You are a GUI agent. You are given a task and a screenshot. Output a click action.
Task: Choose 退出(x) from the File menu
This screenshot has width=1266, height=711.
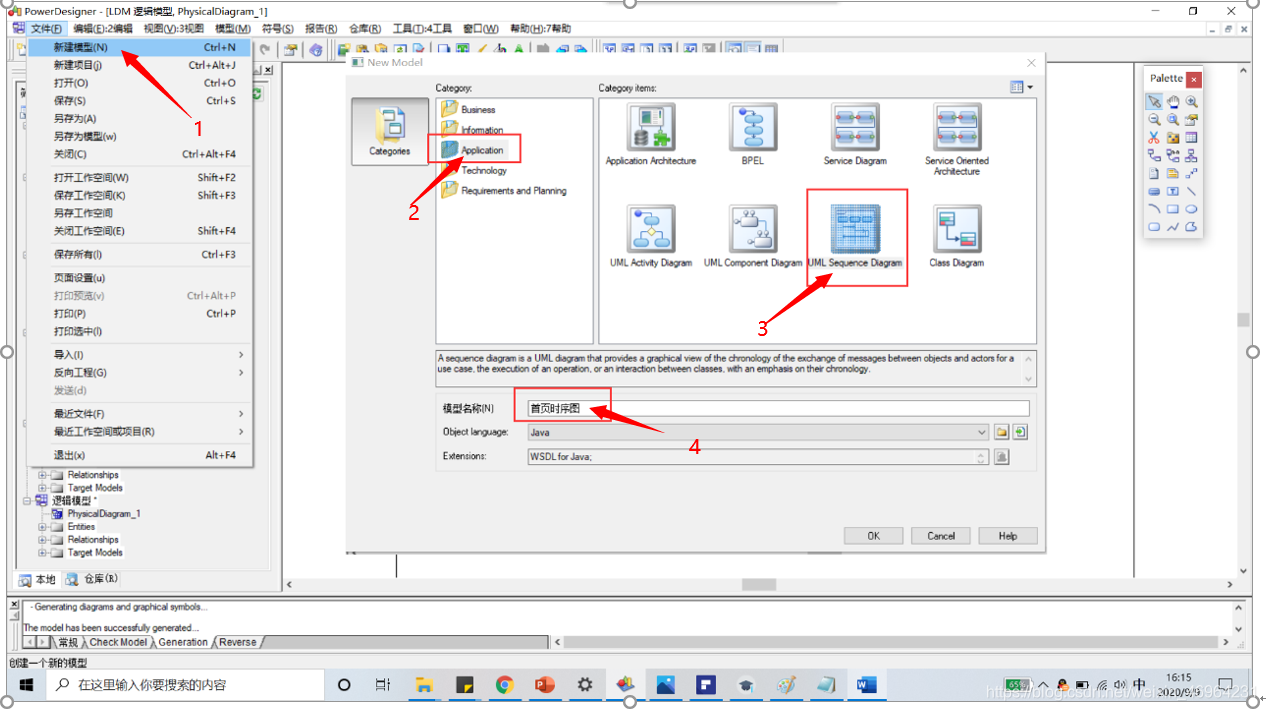(x=140, y=455)
